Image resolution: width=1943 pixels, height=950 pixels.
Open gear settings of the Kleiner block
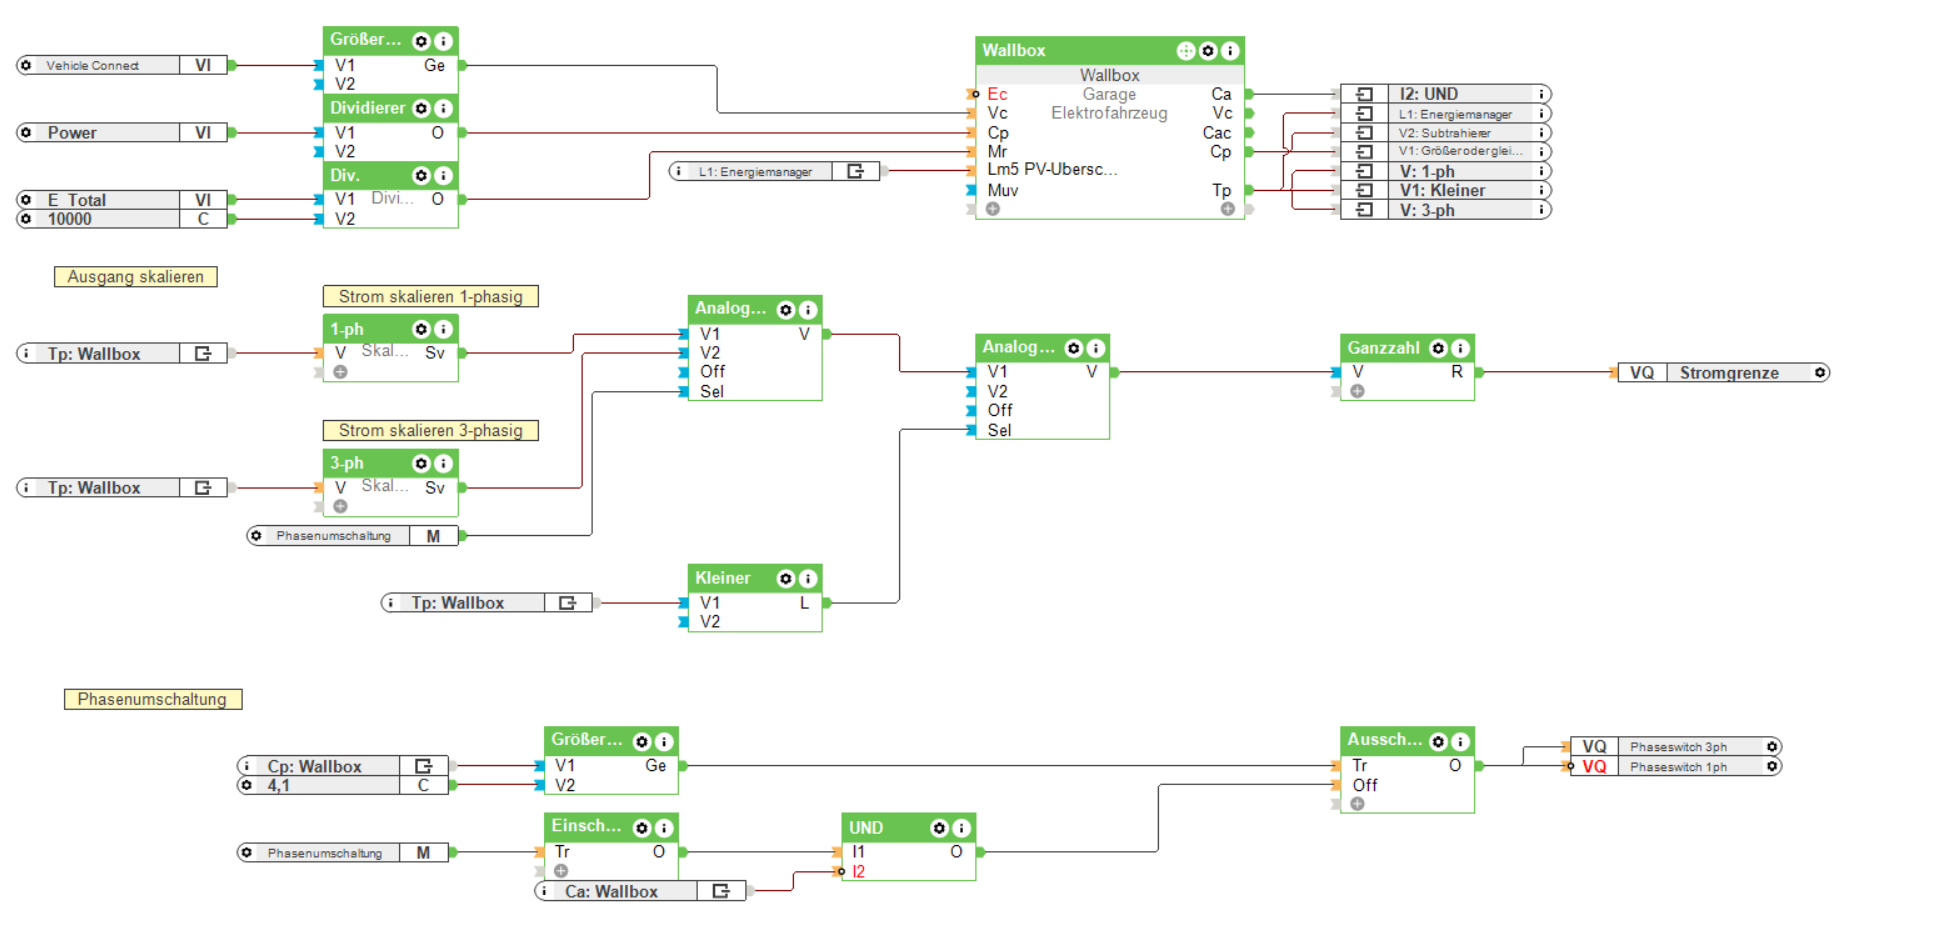(x=786, y=578)
